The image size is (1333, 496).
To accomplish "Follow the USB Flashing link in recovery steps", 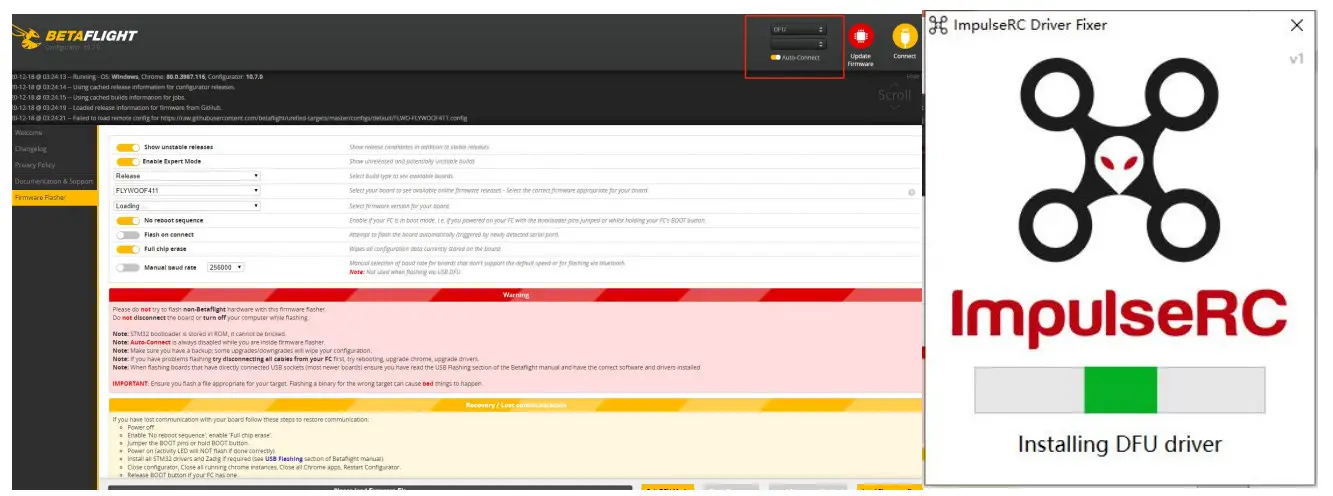I will [284, 457].
